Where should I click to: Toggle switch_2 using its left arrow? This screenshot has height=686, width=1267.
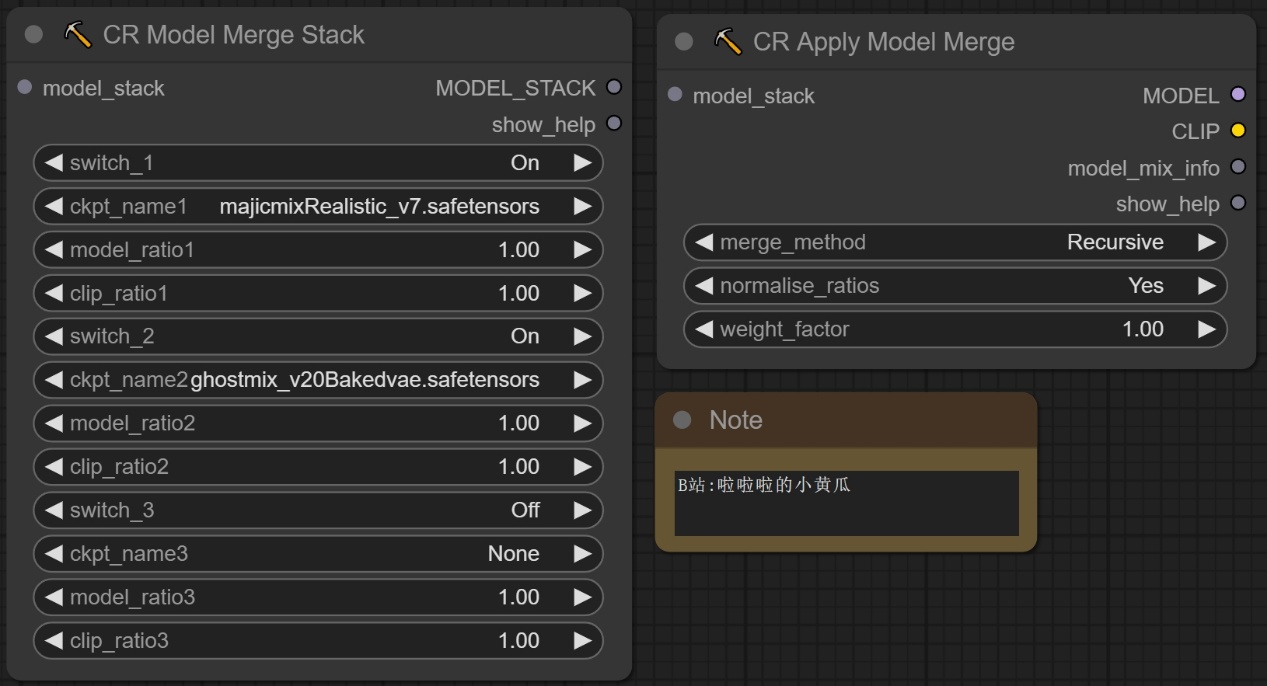tap(54, 336)
